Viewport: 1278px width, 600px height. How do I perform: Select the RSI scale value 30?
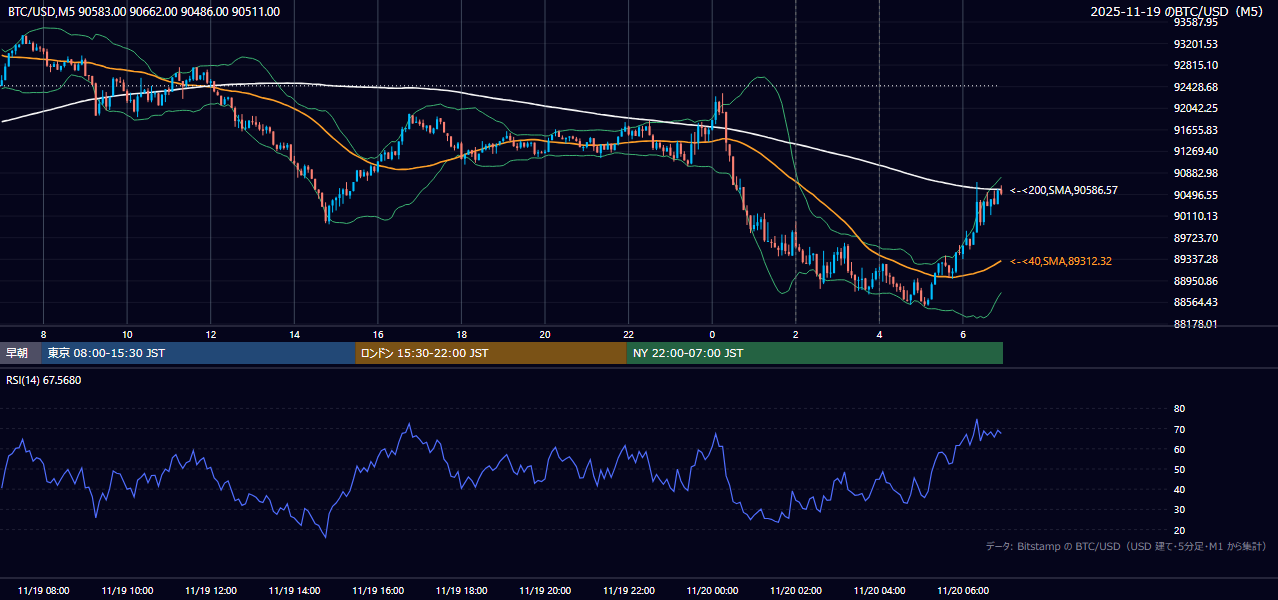point(1179,510)
